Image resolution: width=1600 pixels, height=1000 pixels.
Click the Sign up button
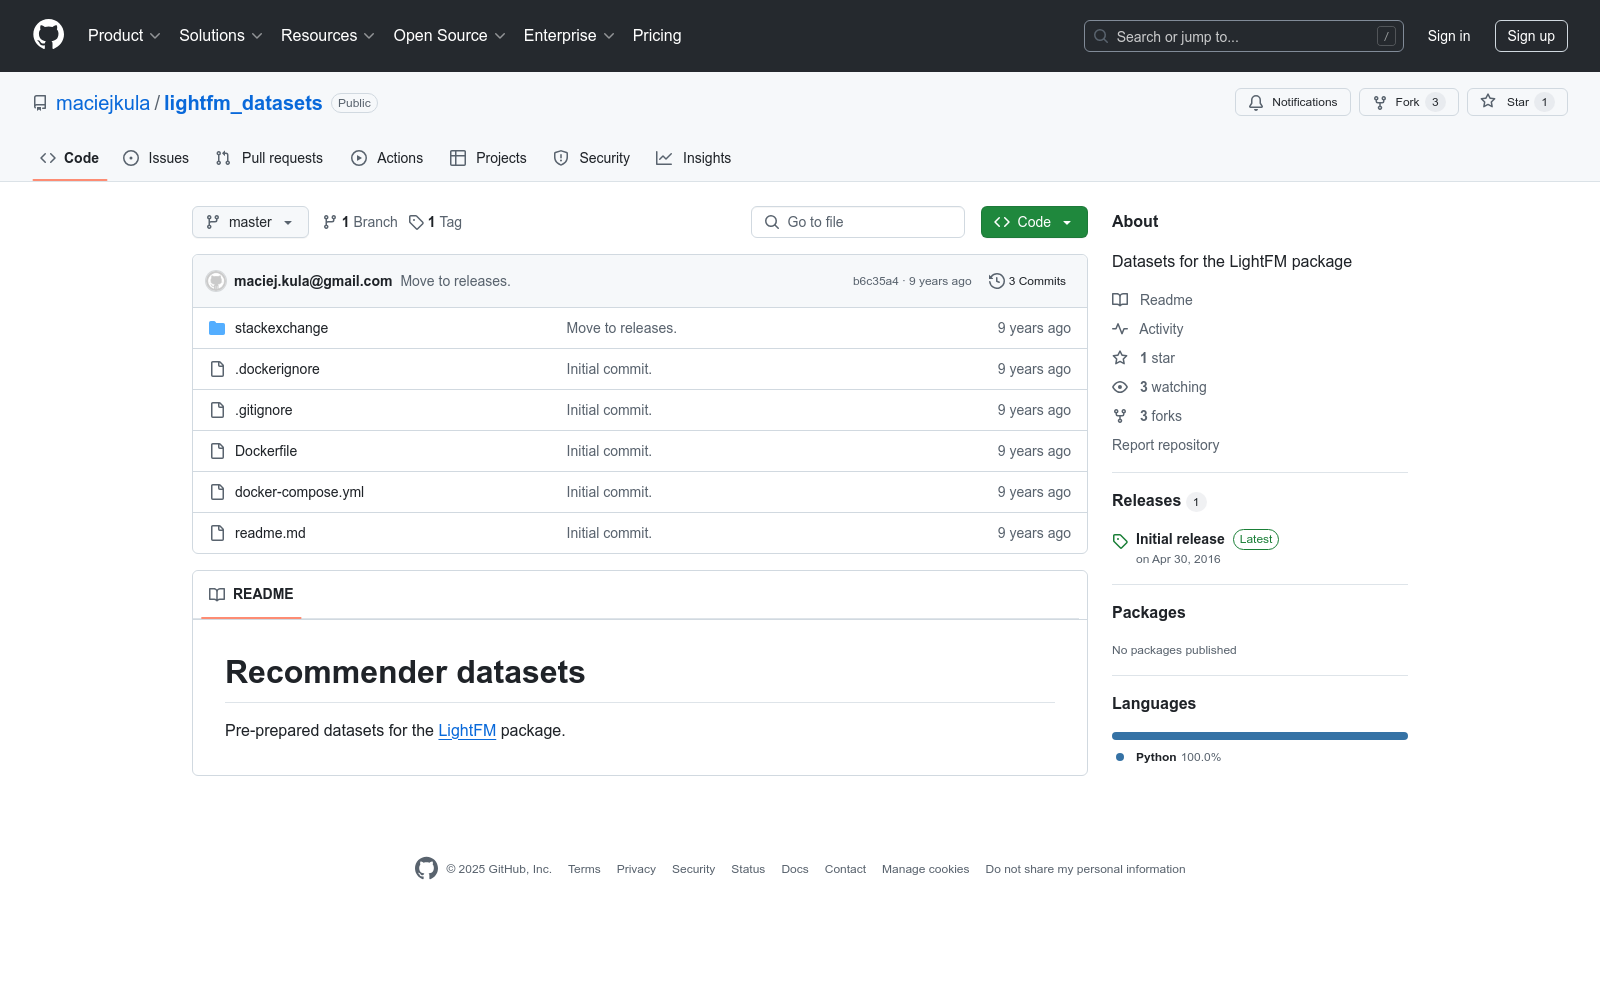[1531, 36]
